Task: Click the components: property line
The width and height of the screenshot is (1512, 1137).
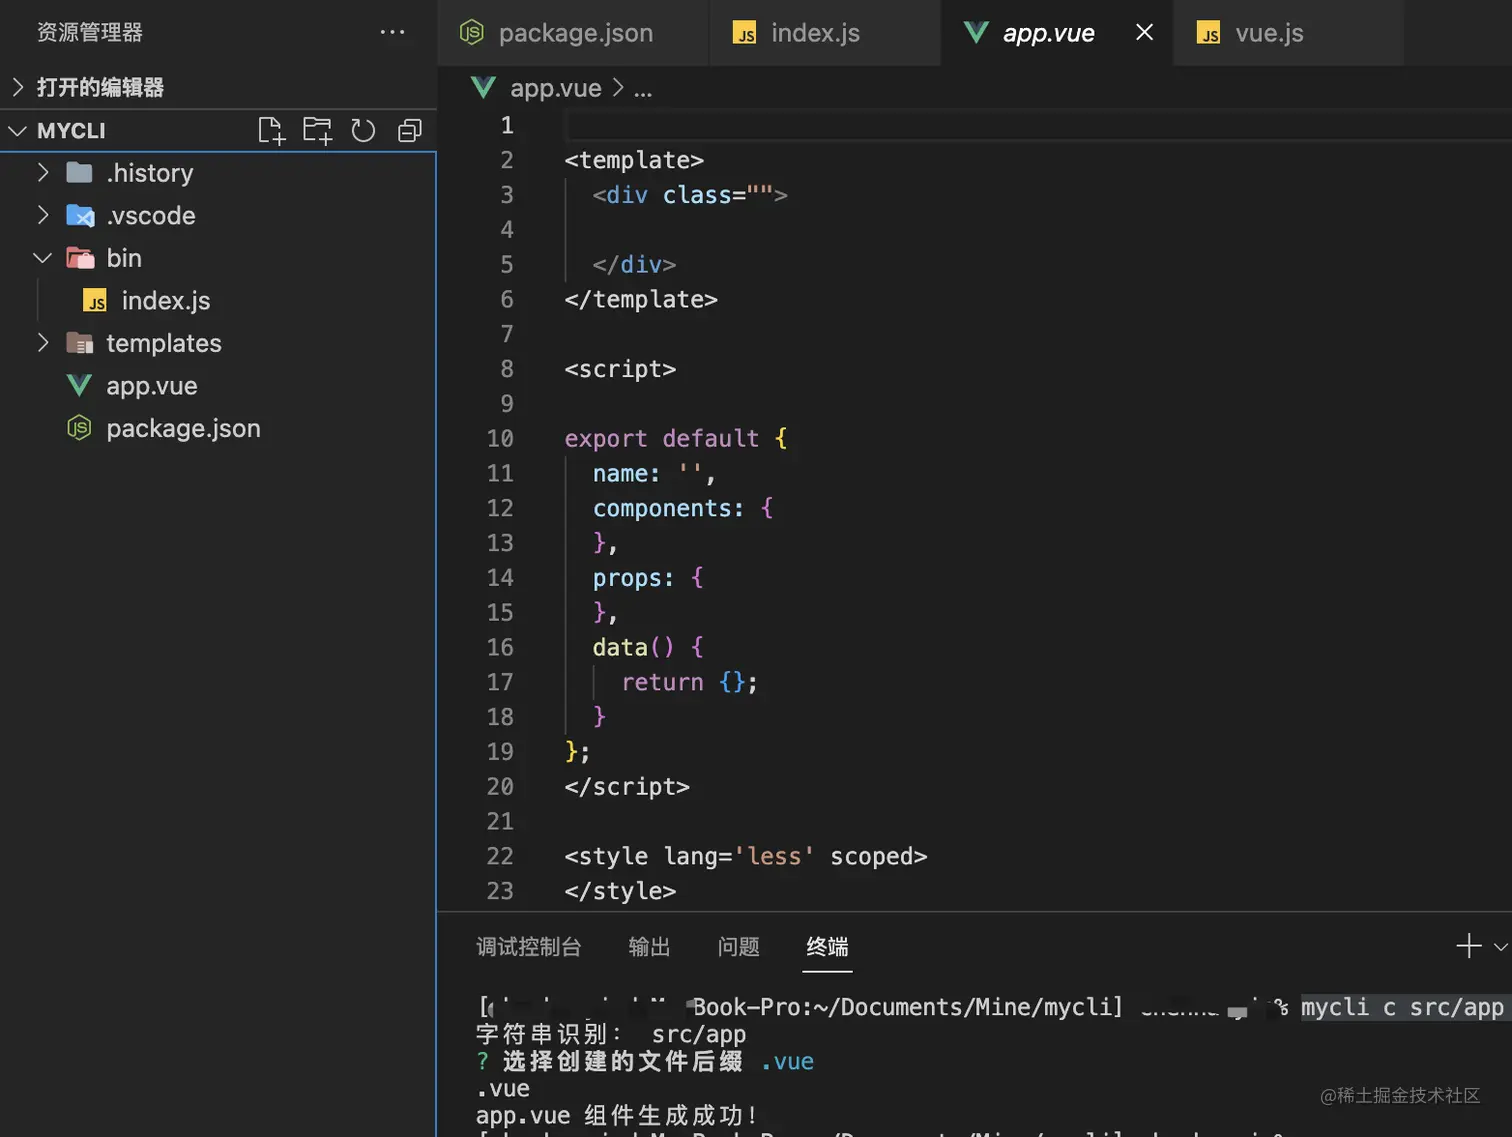Action: click(x=683, y=508)
